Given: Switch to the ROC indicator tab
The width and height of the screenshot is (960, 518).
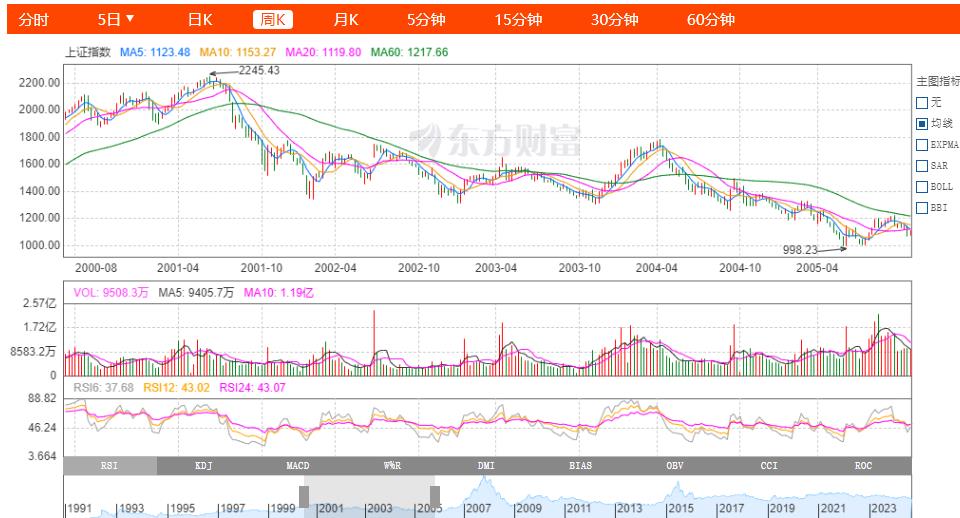Looking at the screenshot, I should (x=864, y=466).
